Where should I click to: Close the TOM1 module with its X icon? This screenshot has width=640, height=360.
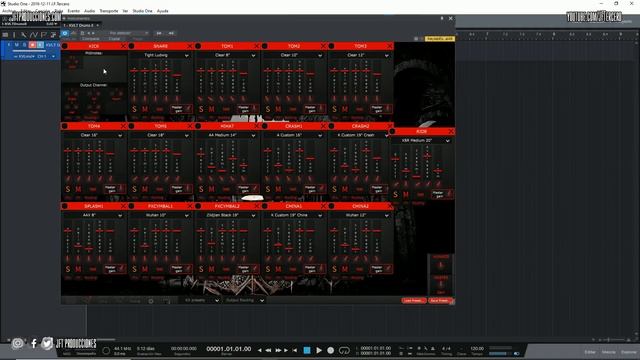click(x=257, y=46)
